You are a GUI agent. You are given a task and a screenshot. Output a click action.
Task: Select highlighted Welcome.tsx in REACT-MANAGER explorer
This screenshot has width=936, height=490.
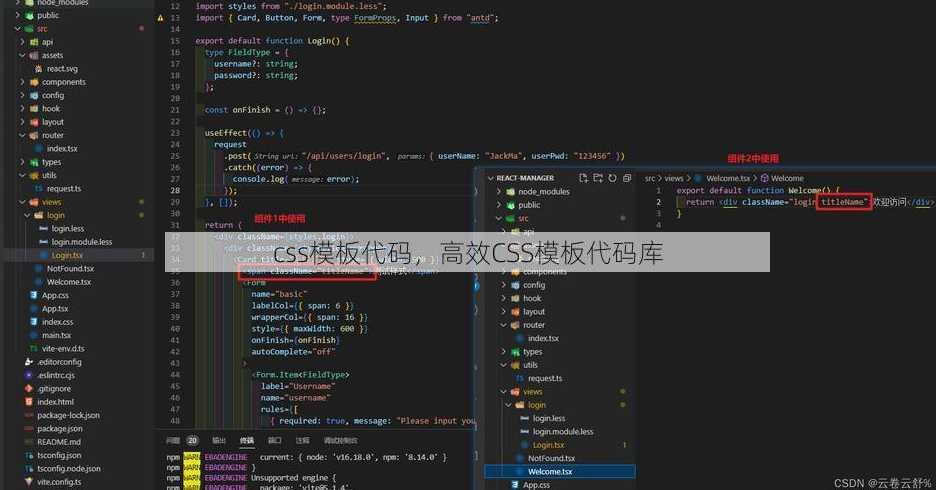[560, 471]
